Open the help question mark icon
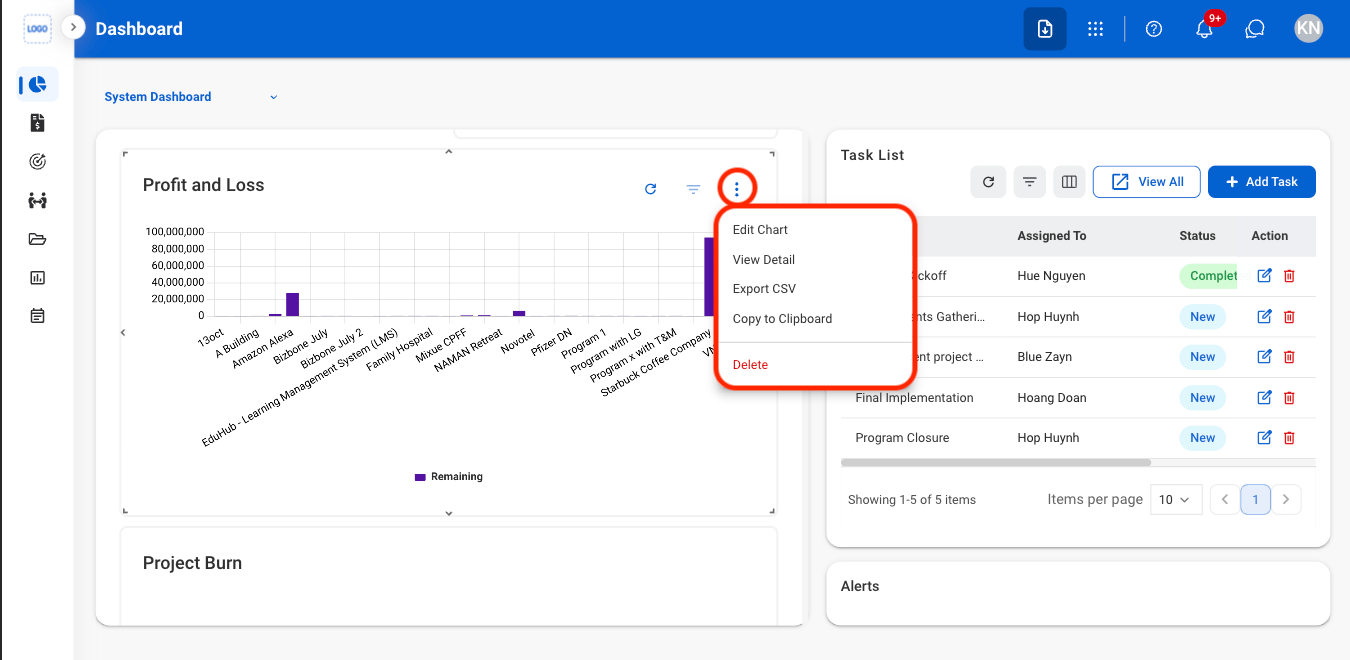 click(x=1154, y=29)
